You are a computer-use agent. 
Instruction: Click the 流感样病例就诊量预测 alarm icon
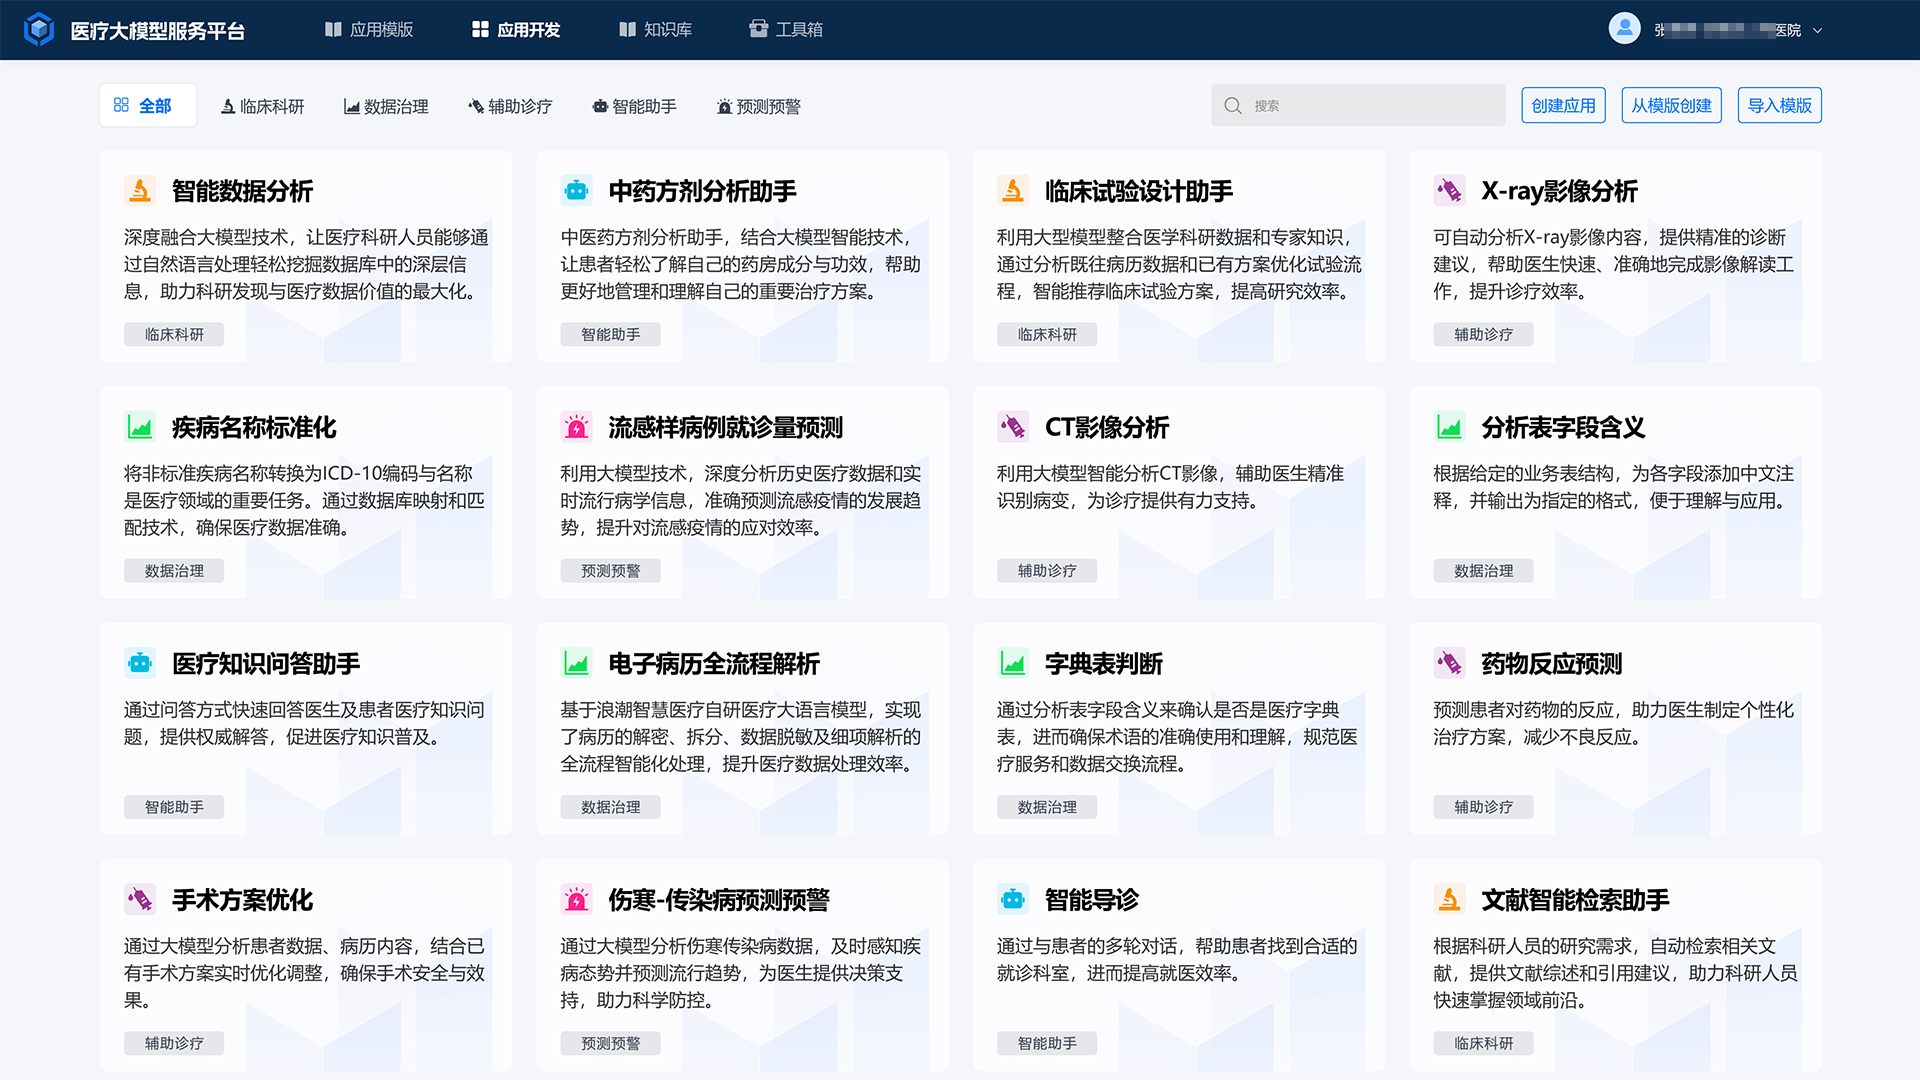pos(577,426)
